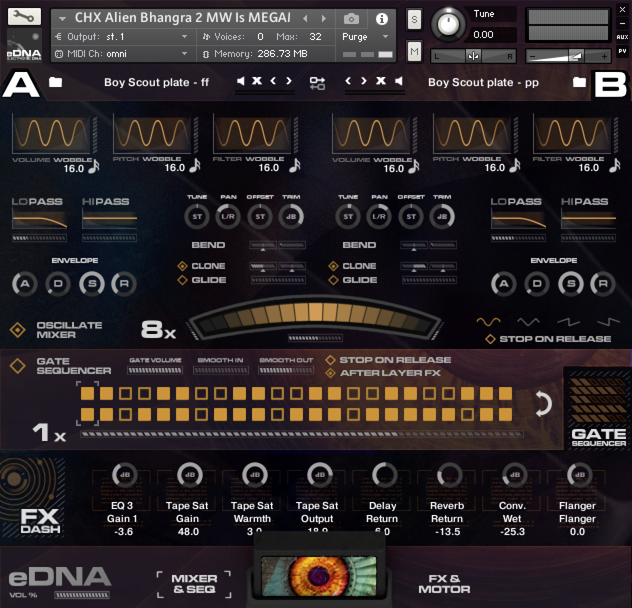Open the instrument info icon

click(381, 19)
